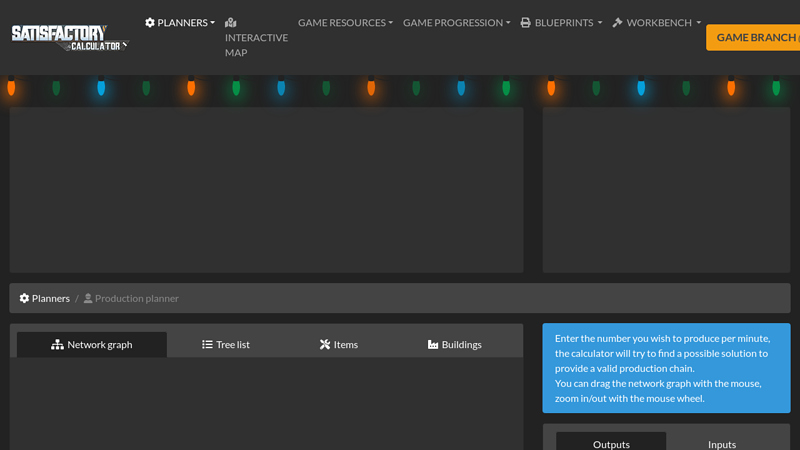Select the Outputs tab
This screenshot has height=450, width=800.
pyautogui.click(x=611, y=442)
